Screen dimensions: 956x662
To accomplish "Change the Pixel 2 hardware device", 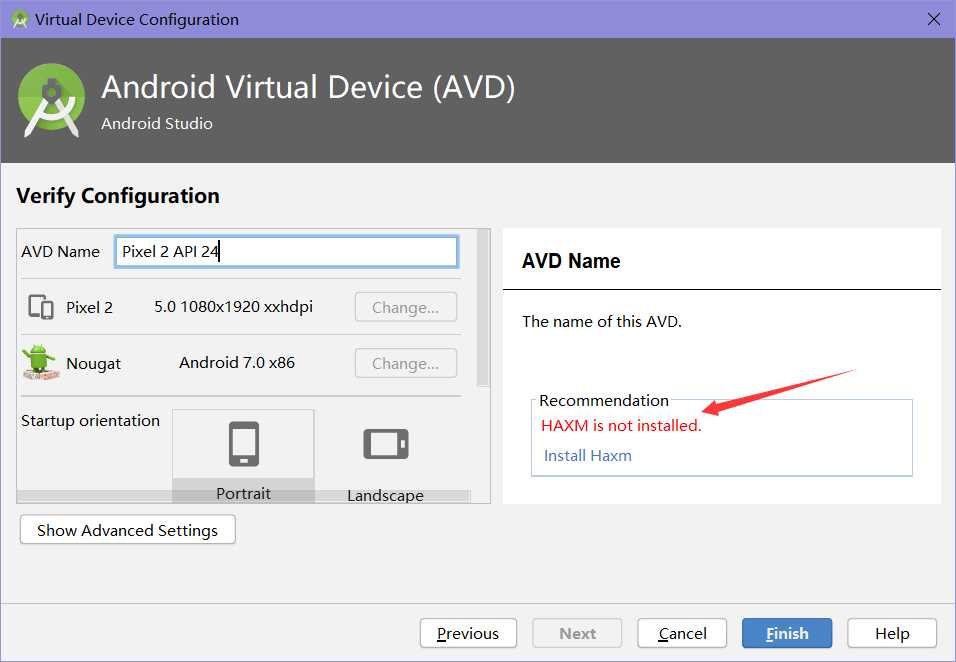I will (x=405, y=307).
